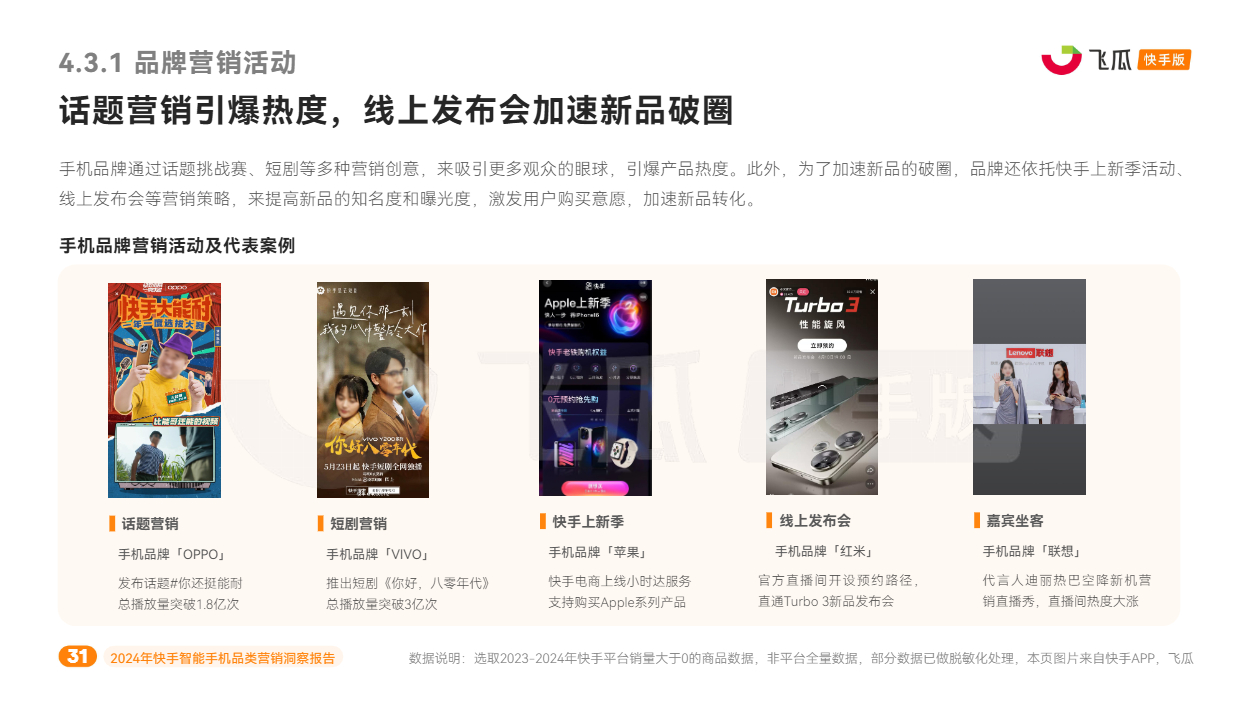This screenshot has height=703, width=1250.
Task: Select the 线上发布会 category label
Action: coord(815,520)
